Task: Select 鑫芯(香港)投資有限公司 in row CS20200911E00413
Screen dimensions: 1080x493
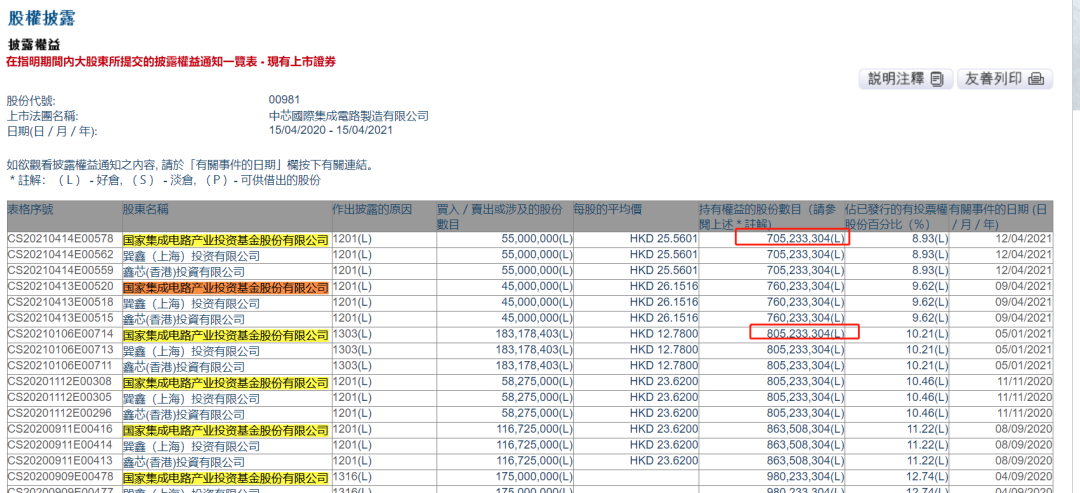Action: pyautogui.click(x=184, y=463)
